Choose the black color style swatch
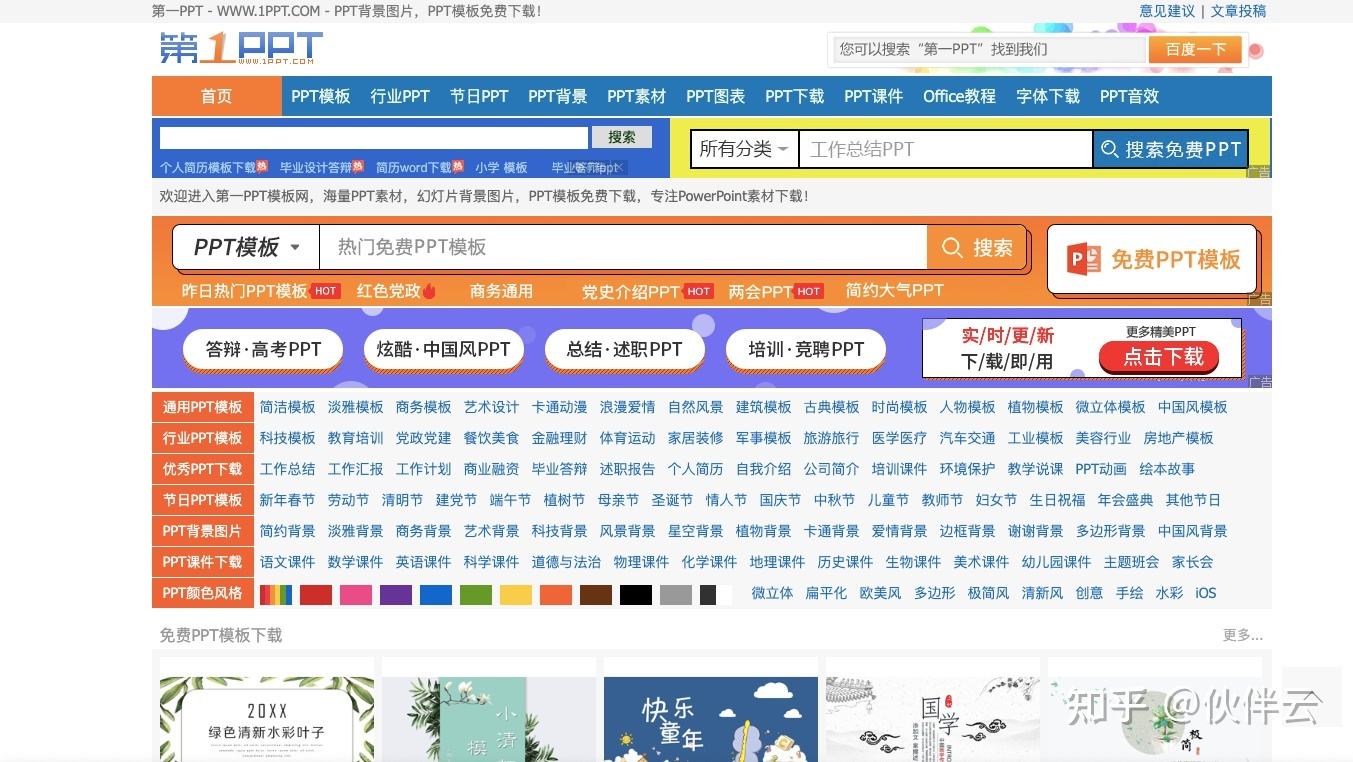The width and height of the screenshot is (1353, 762). (636, 595)
